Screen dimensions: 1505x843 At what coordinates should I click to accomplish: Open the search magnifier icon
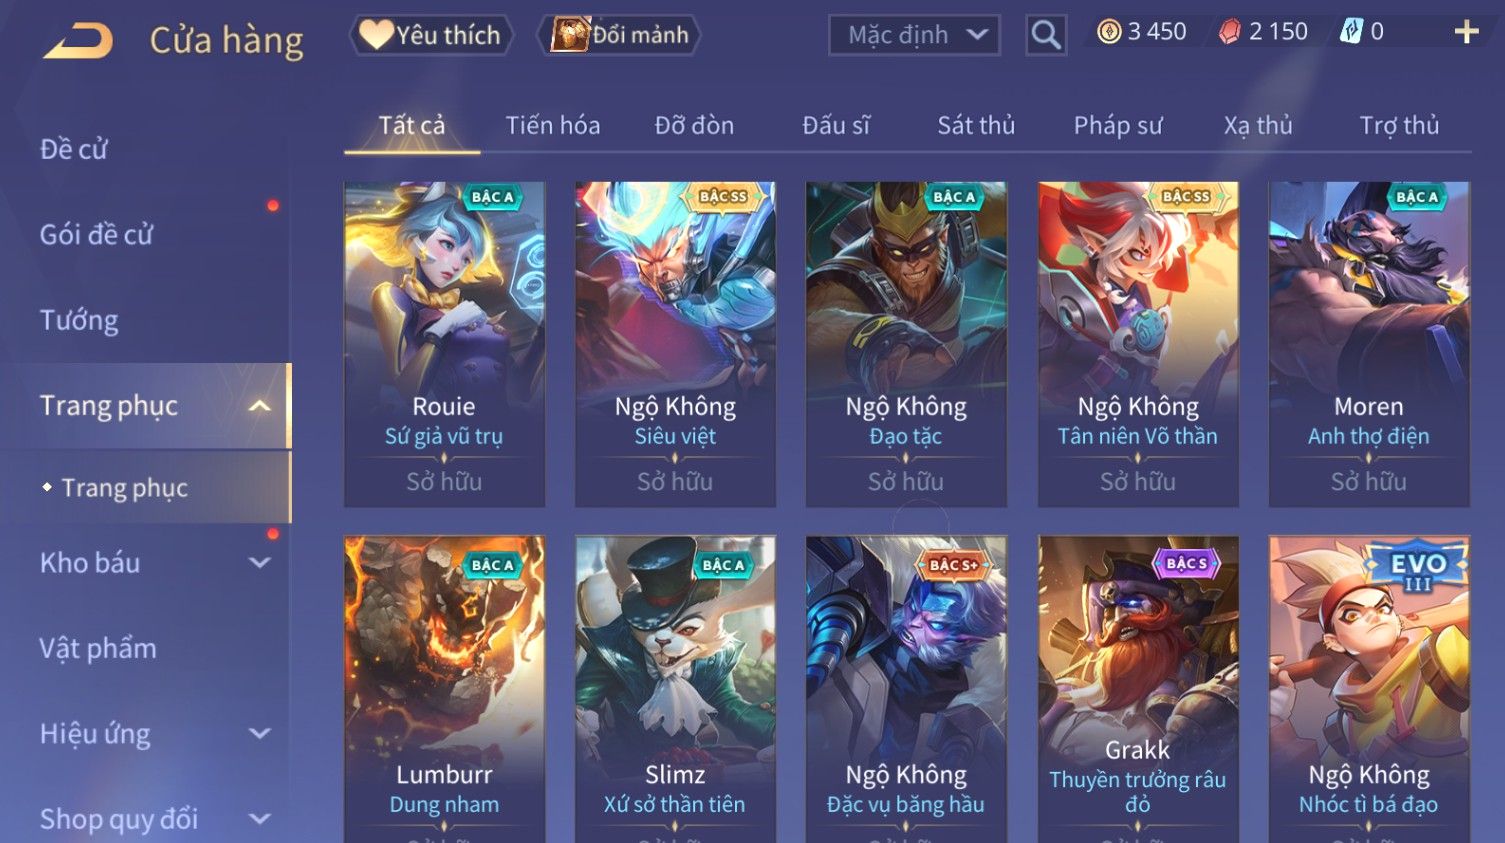(x=1046, y=36)
